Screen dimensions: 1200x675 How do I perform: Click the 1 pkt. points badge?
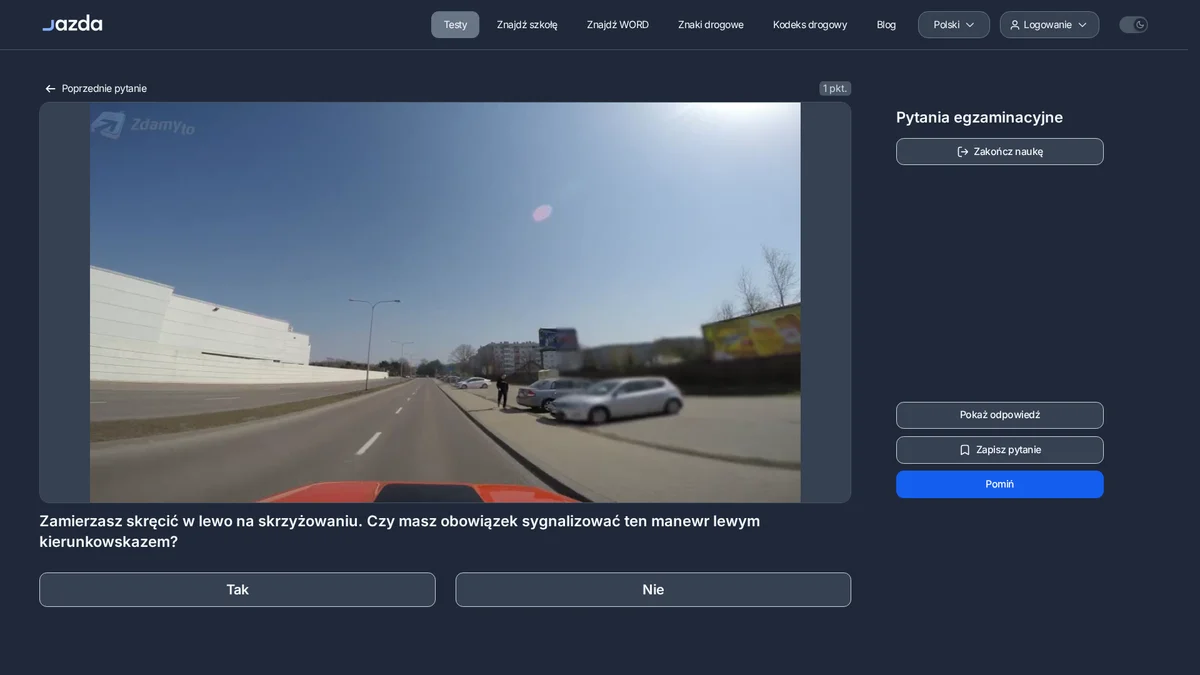835,89
